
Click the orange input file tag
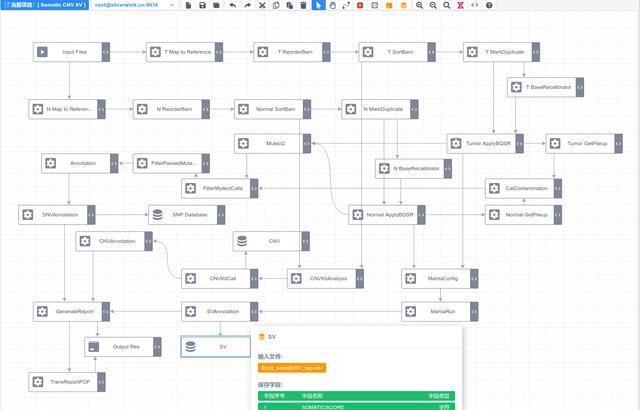click(x=292, y=368)
